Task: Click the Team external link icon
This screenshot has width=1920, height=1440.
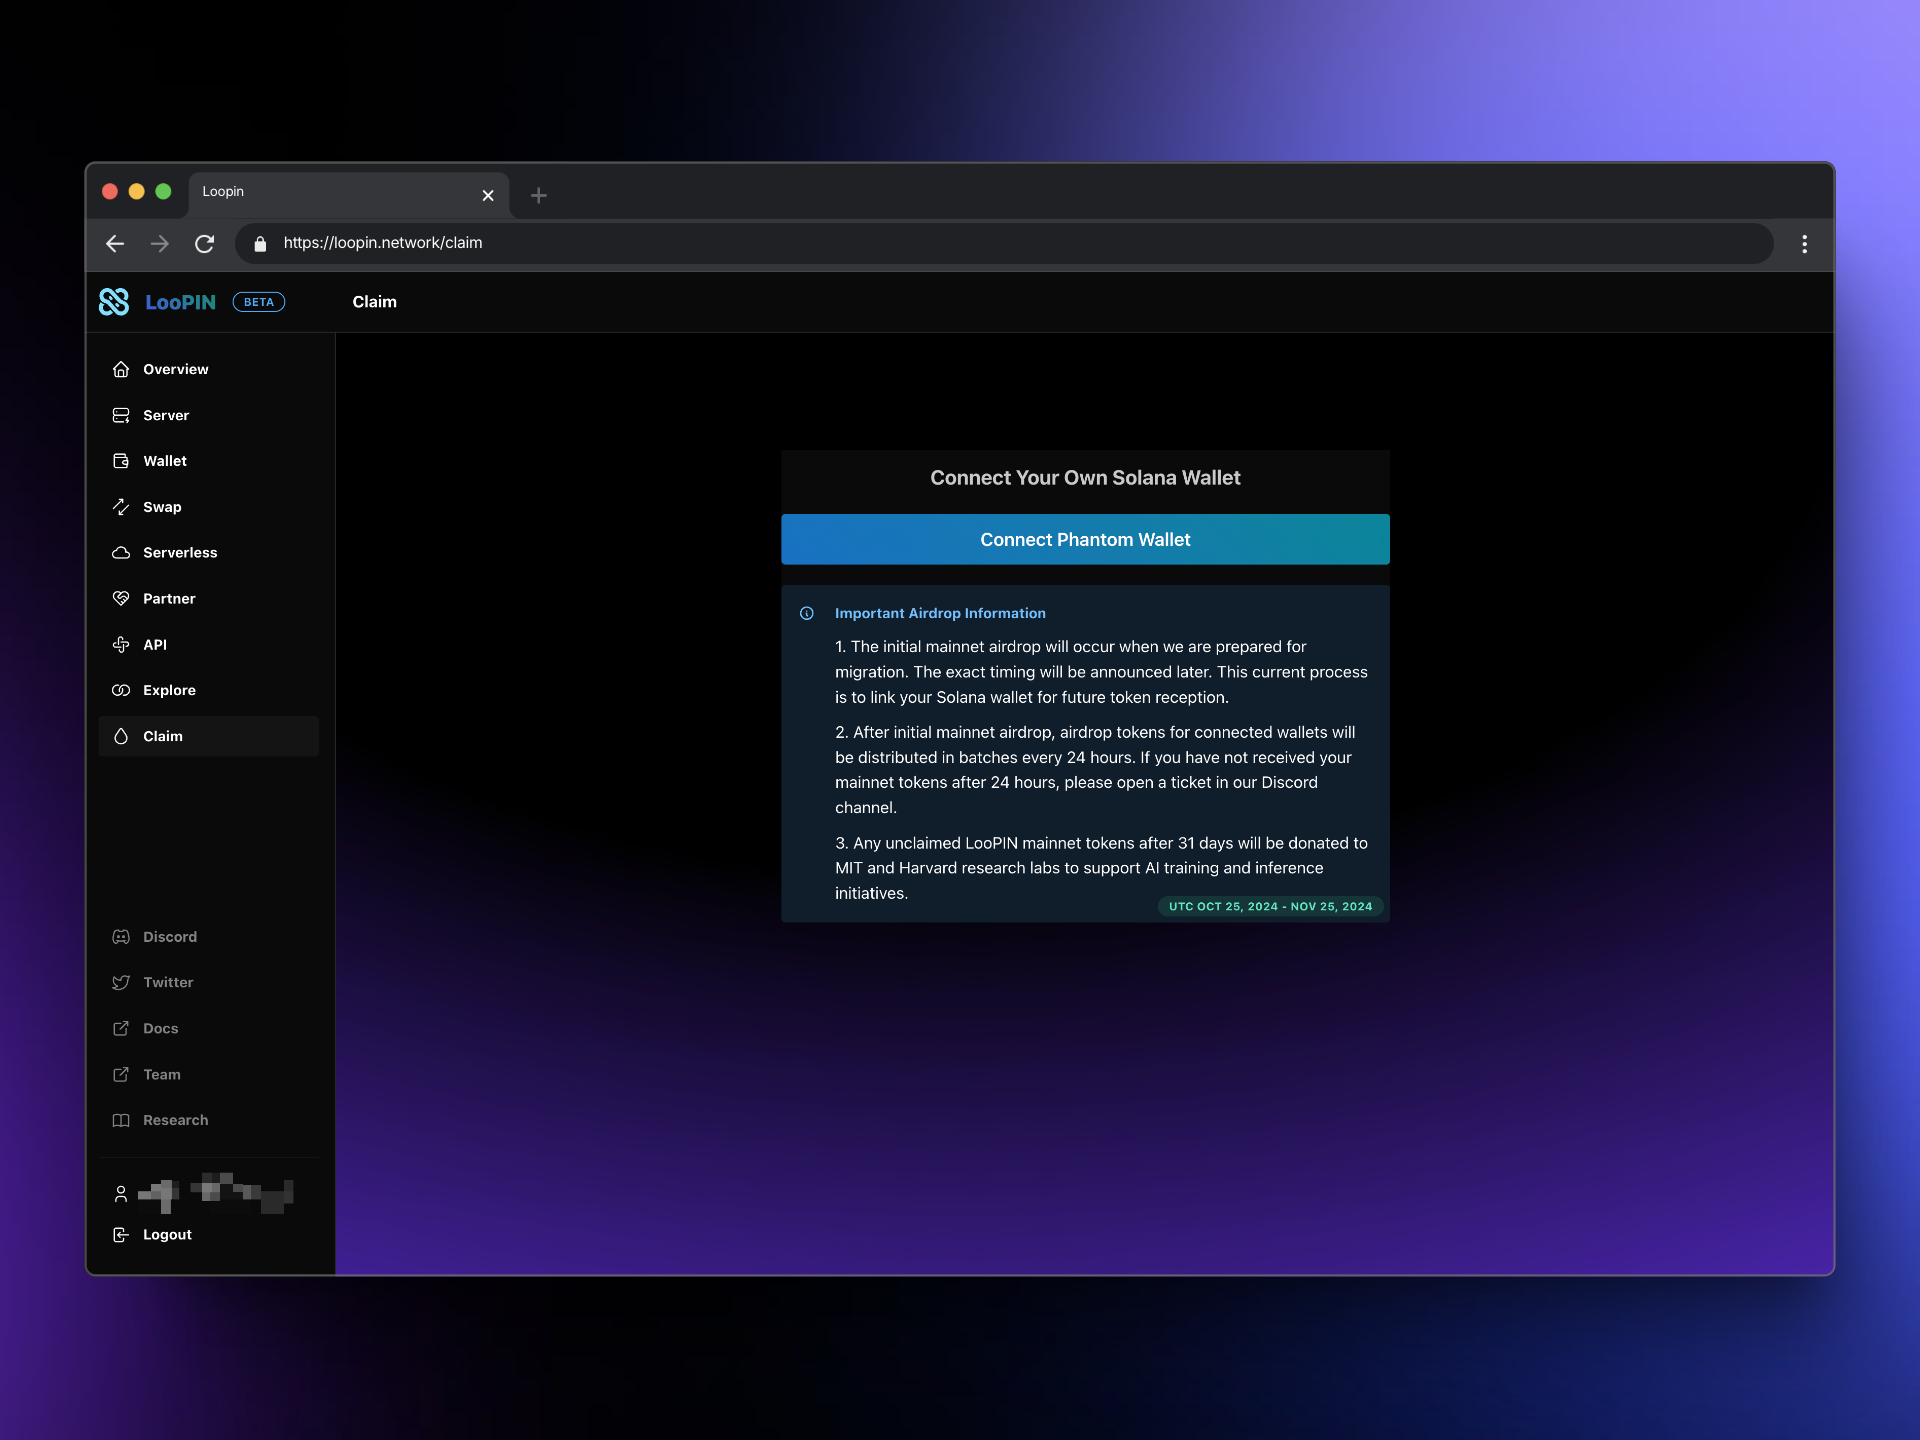Action: click(121, 1075)
